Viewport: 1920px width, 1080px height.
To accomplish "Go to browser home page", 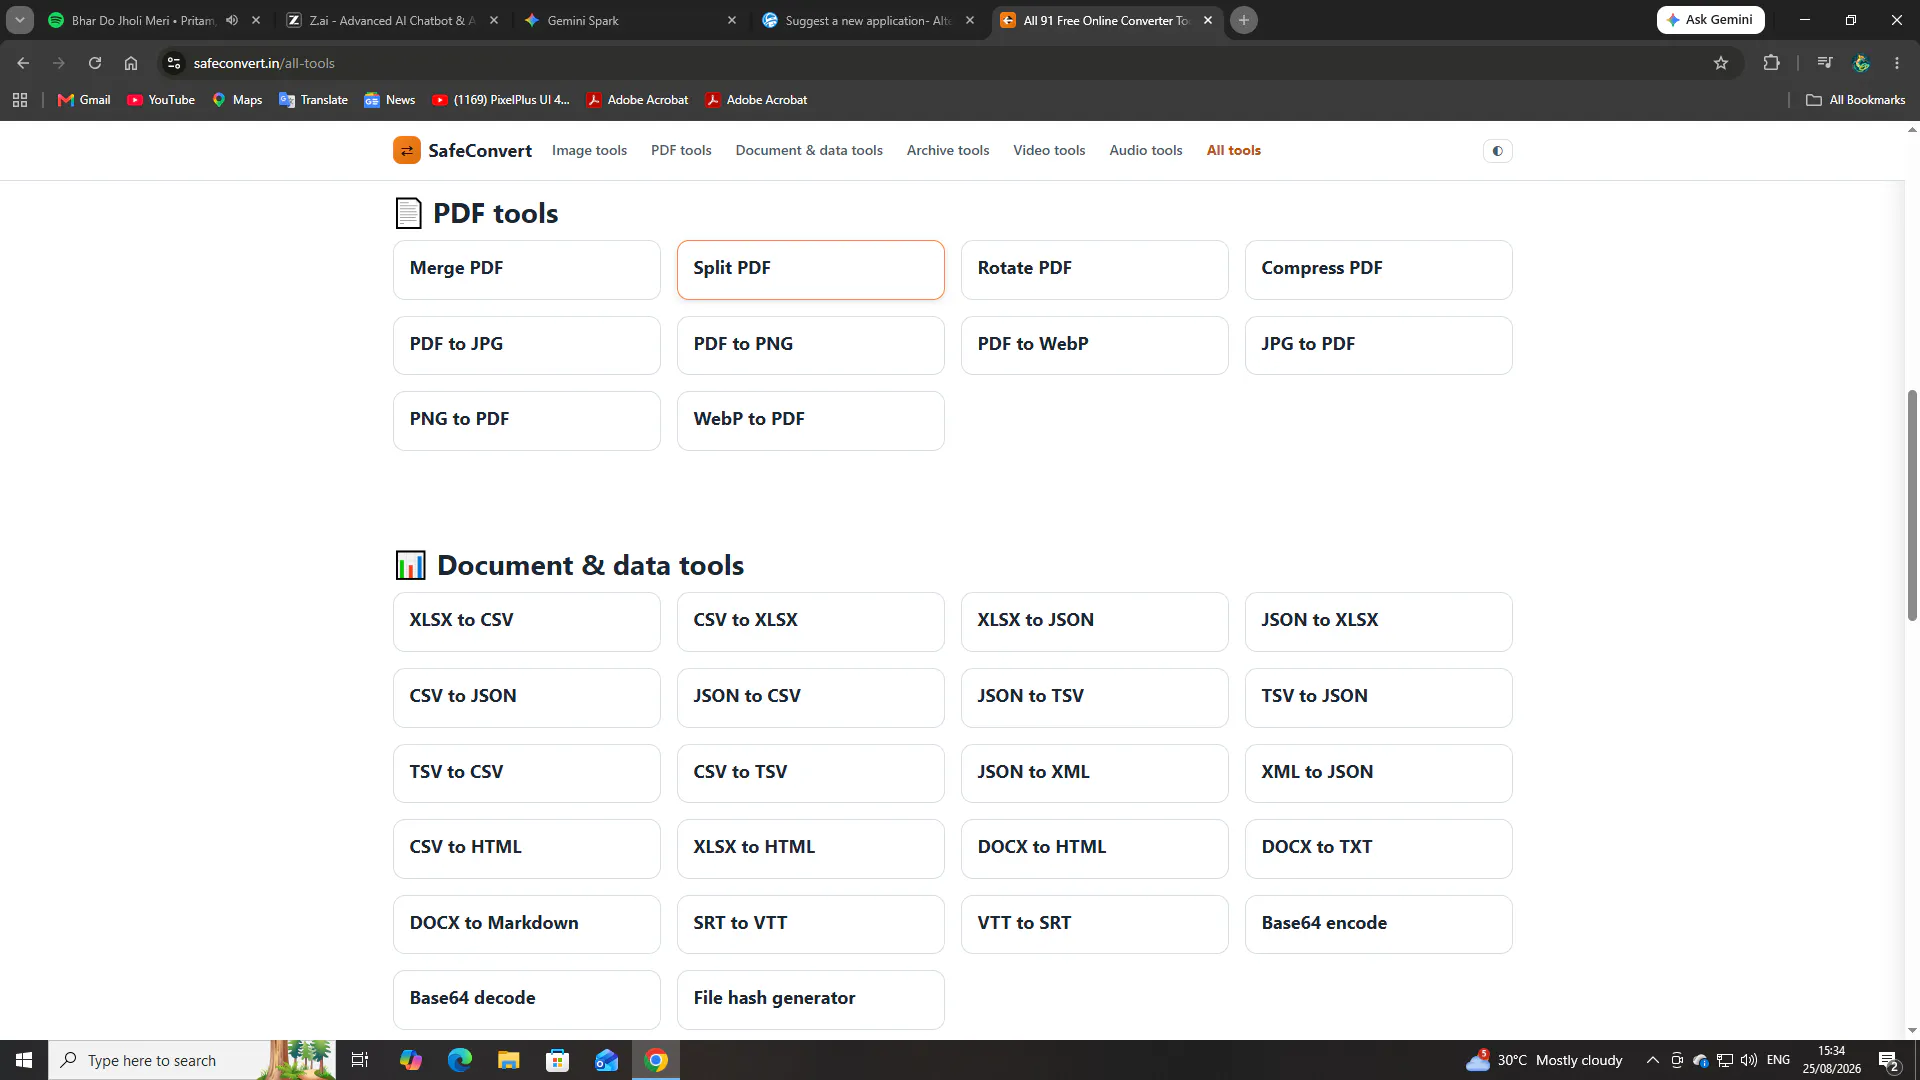I will [131, 63].
